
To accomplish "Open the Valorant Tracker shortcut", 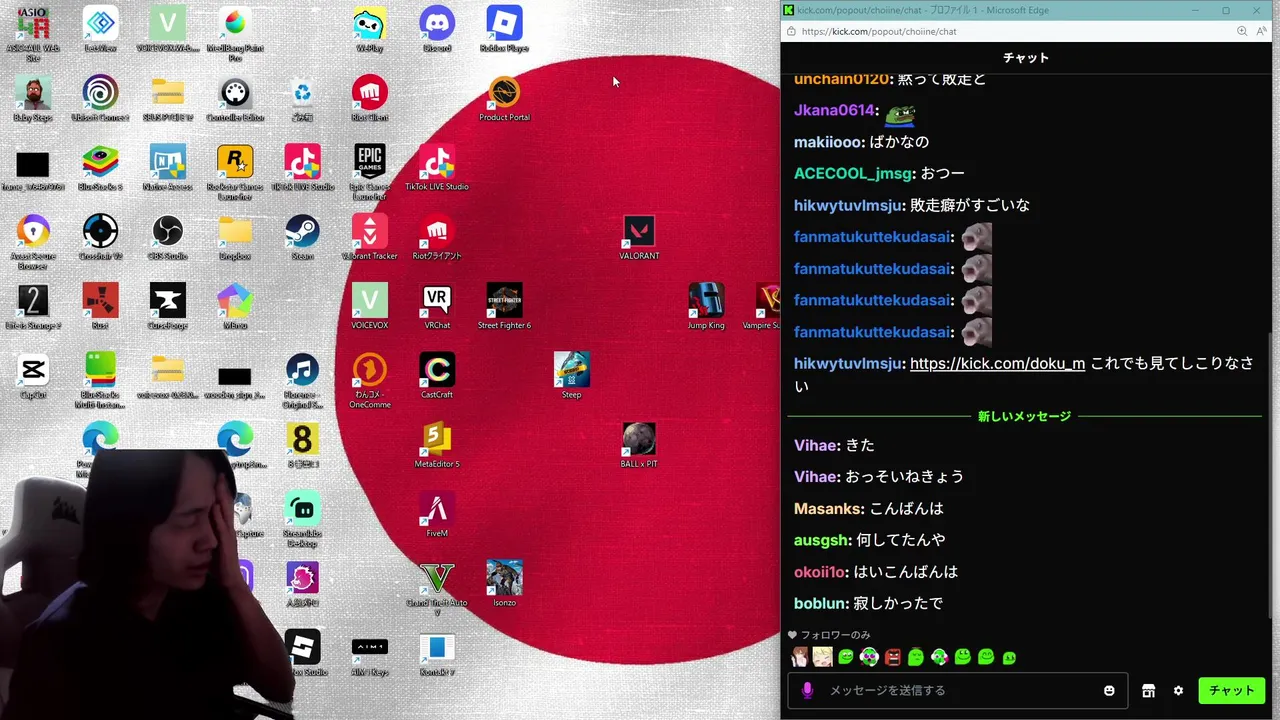I will pos(370,237).
